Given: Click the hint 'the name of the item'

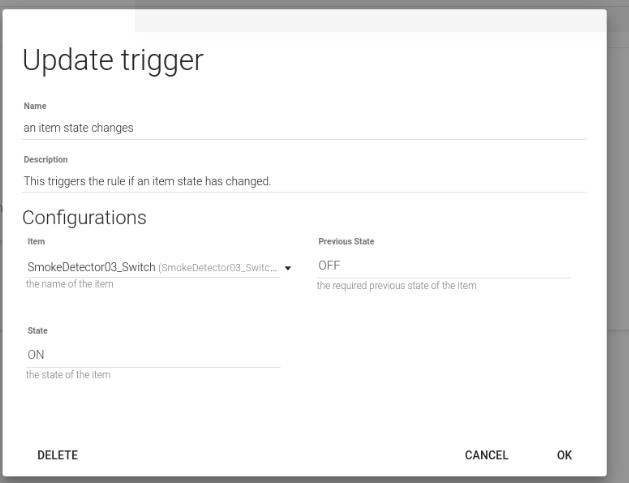Looking at the screenshot, I should point(70,286).
